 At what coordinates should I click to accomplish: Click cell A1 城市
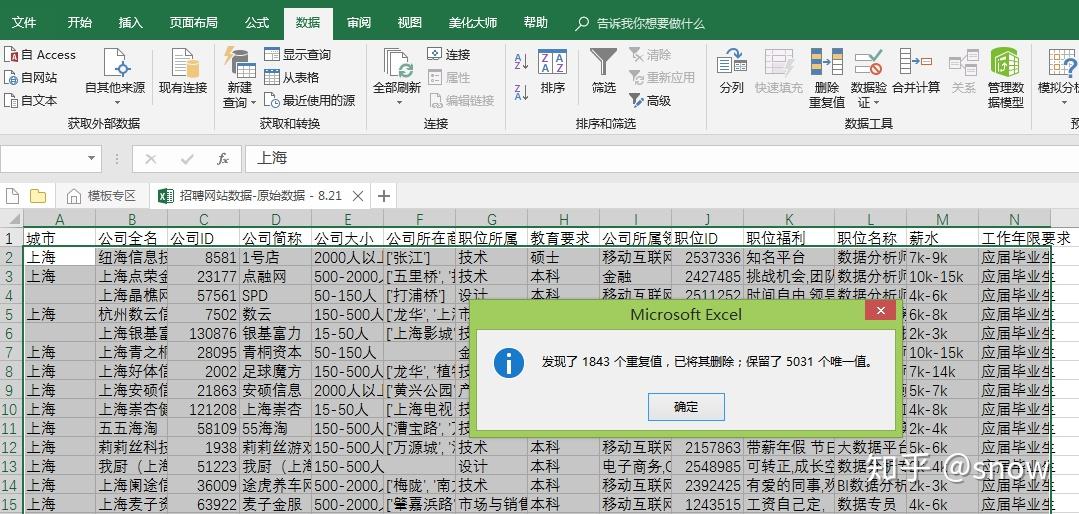tap(59, 238)
